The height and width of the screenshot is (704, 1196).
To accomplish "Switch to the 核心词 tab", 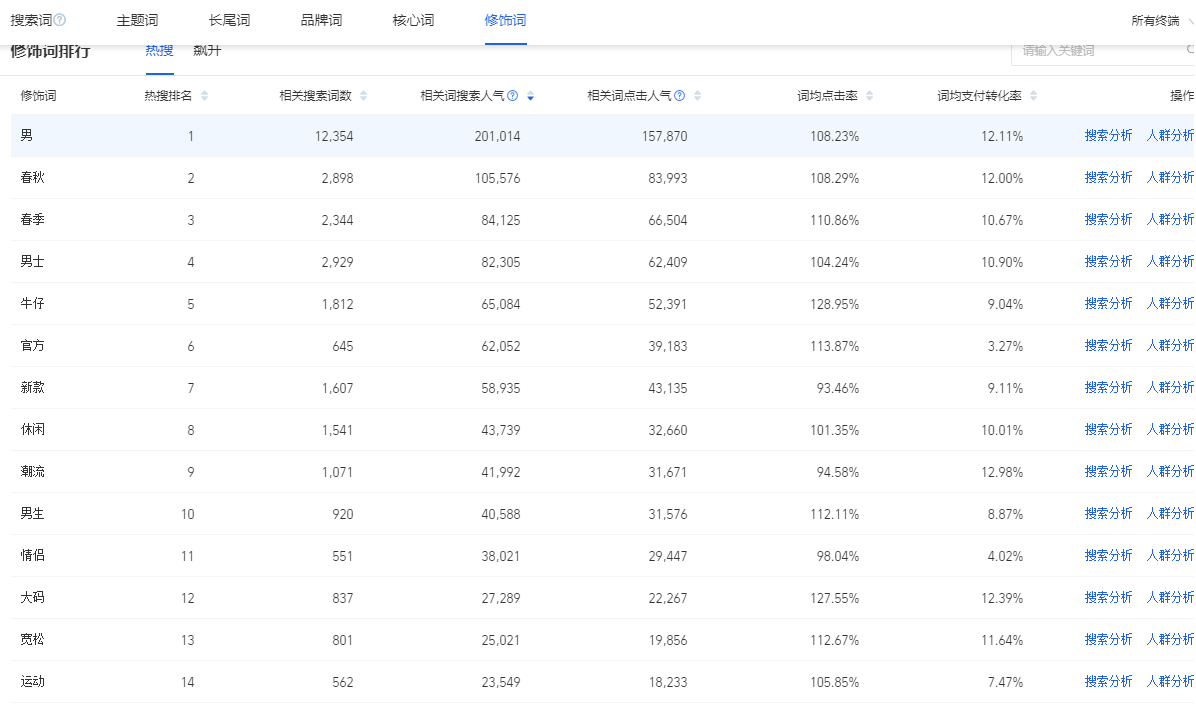I will pos(413,21).
